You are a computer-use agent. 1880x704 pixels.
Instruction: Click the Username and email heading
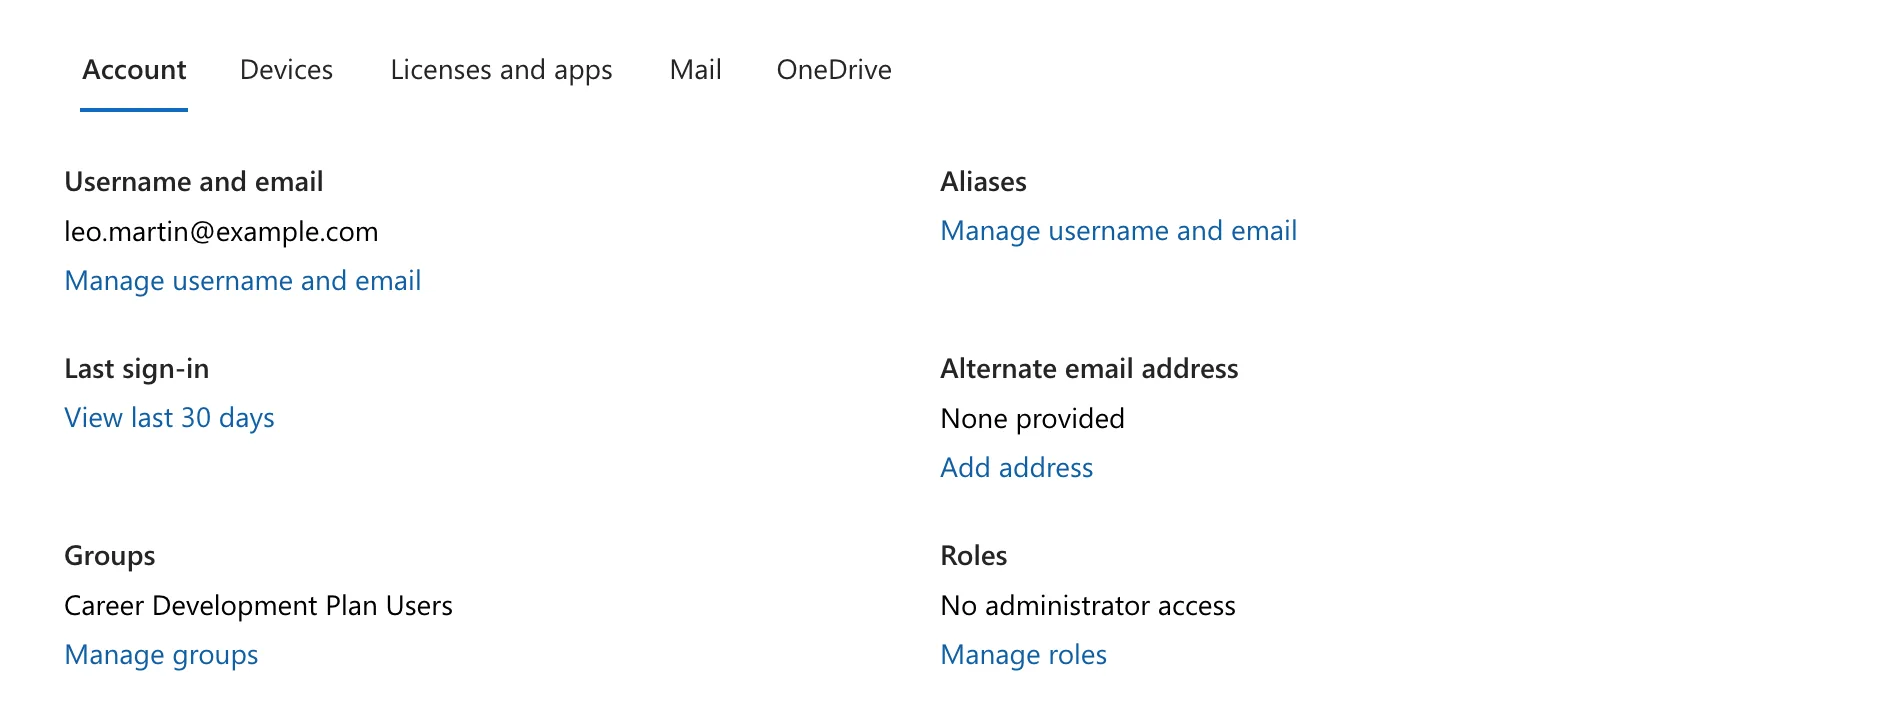pos(194,182)
